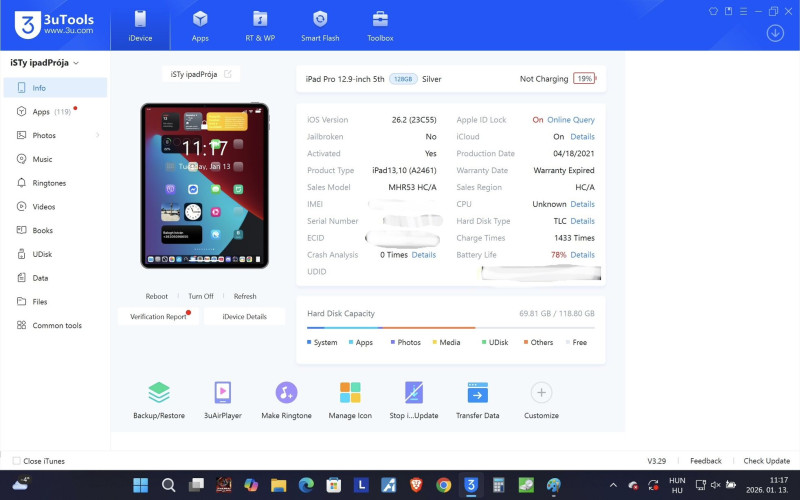Click Customize plus icon
The image size is (800, 500).
pos(541,393)
